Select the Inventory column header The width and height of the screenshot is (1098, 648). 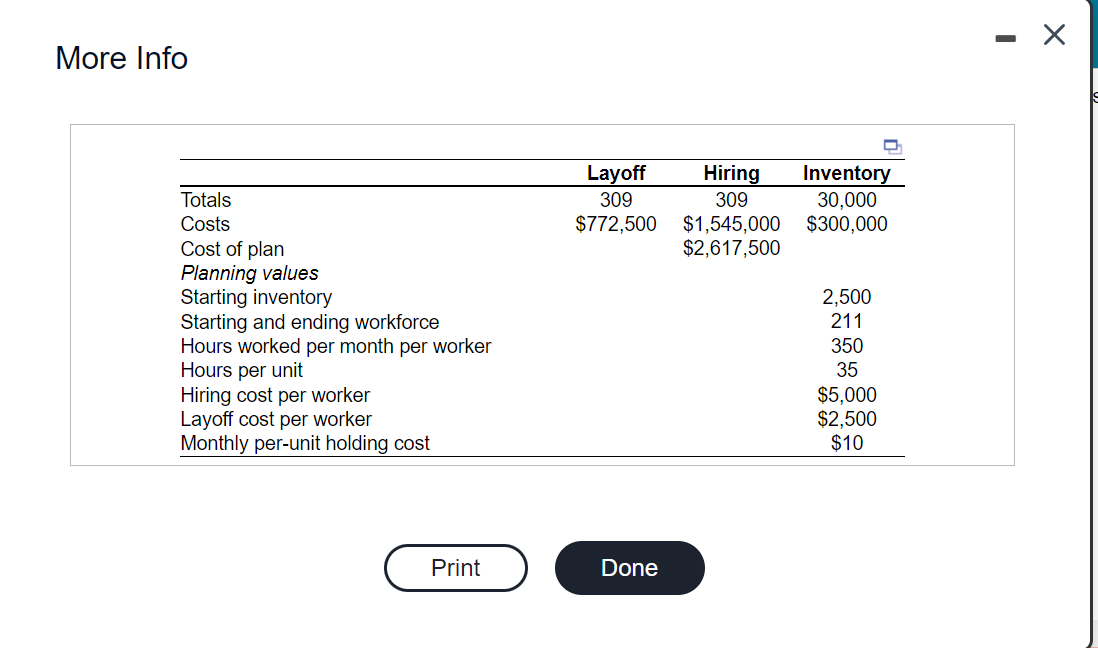[x=846, y=172]
